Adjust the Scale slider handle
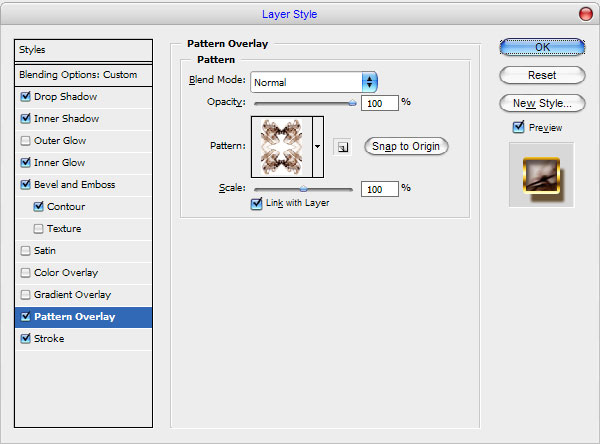600x444 pixels. (x=303, y=189)
